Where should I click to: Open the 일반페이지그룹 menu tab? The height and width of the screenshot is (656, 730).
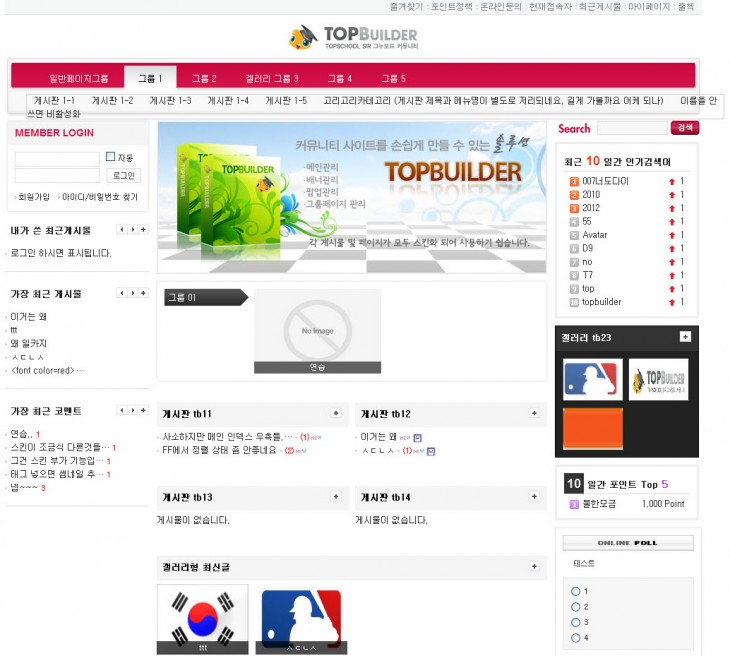79,78
